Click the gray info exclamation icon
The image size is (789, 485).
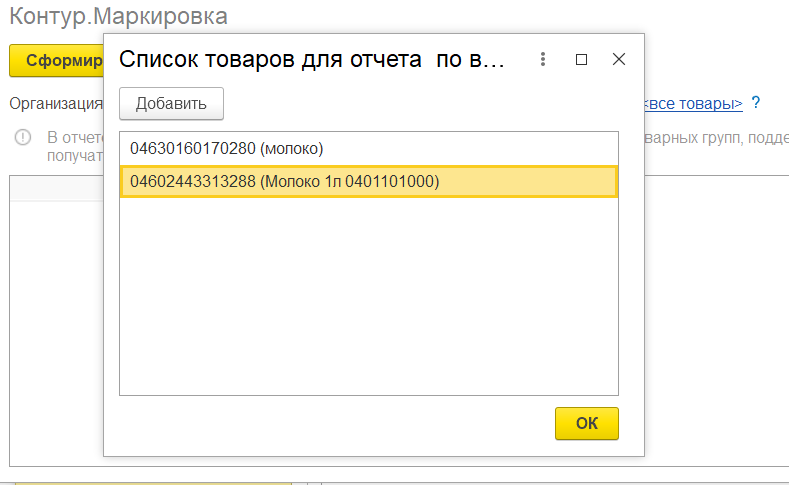point(22,137)
